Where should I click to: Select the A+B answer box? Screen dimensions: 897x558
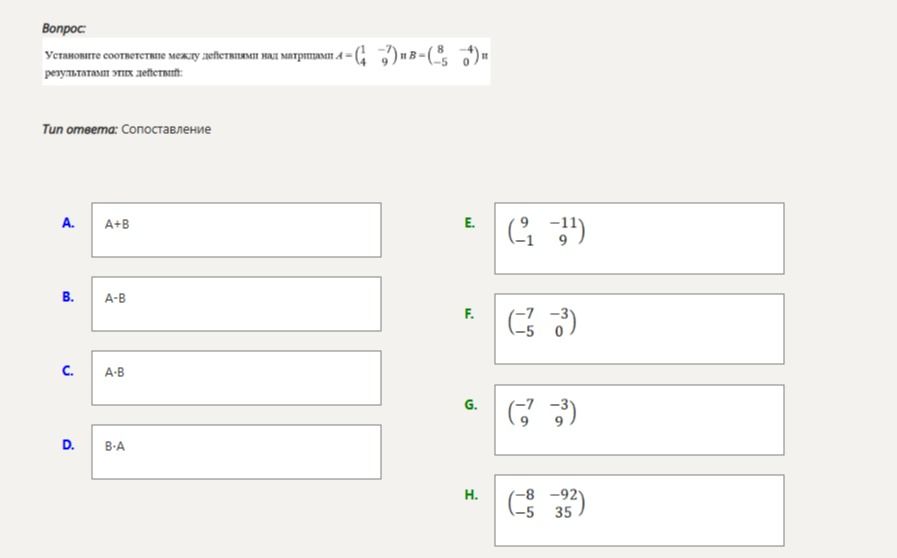pos(236,229)
